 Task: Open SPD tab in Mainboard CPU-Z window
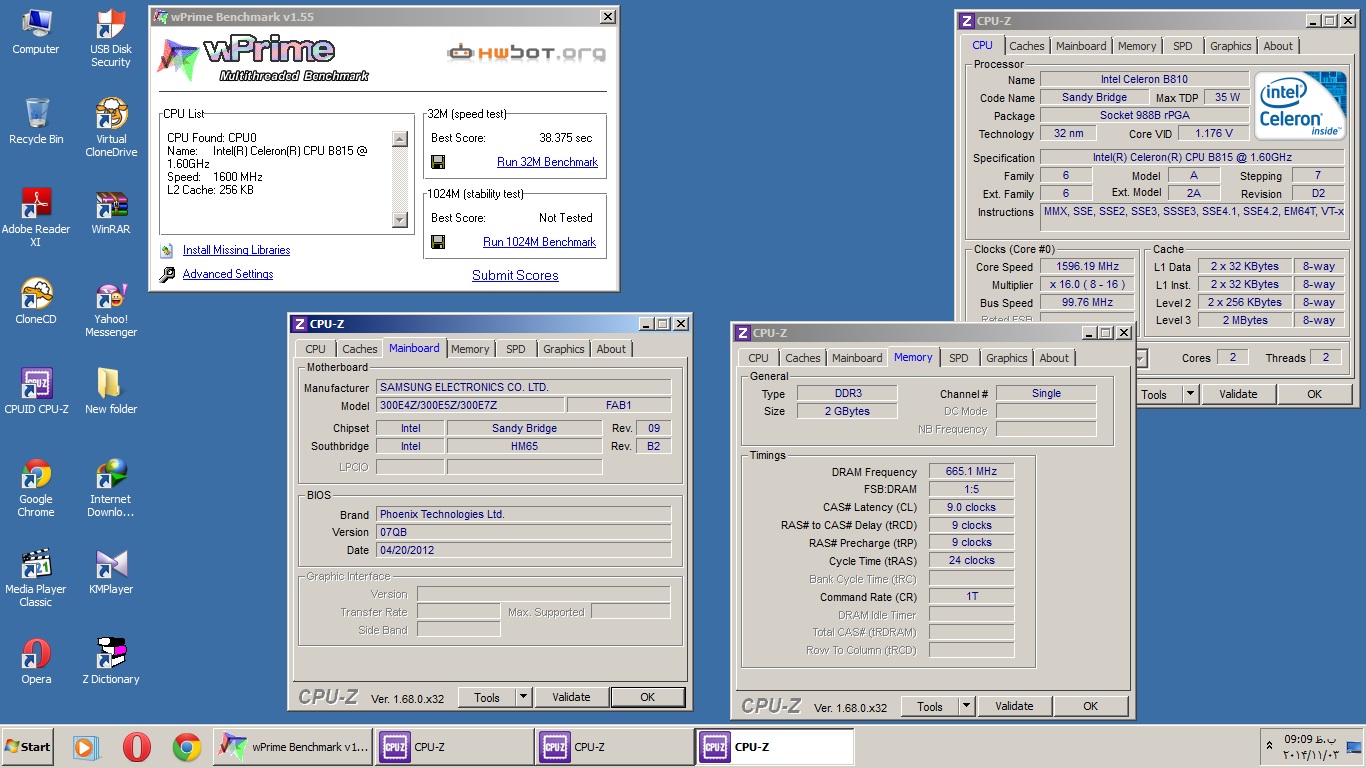pos(515,349)
